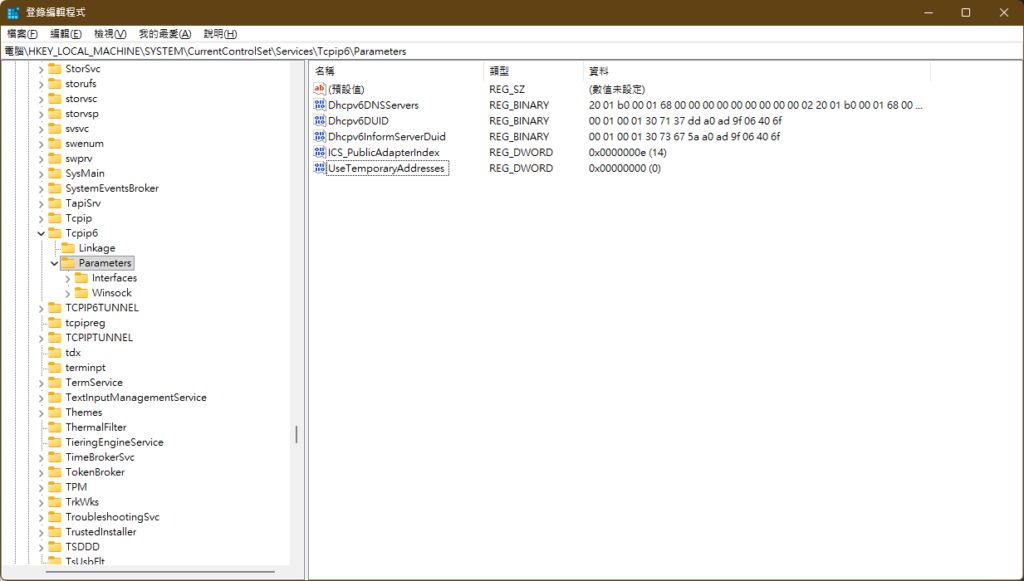This screenshot has height=581, width=1024.
Task: Click the Themes folder icon in tree
Action: point(55,412)
